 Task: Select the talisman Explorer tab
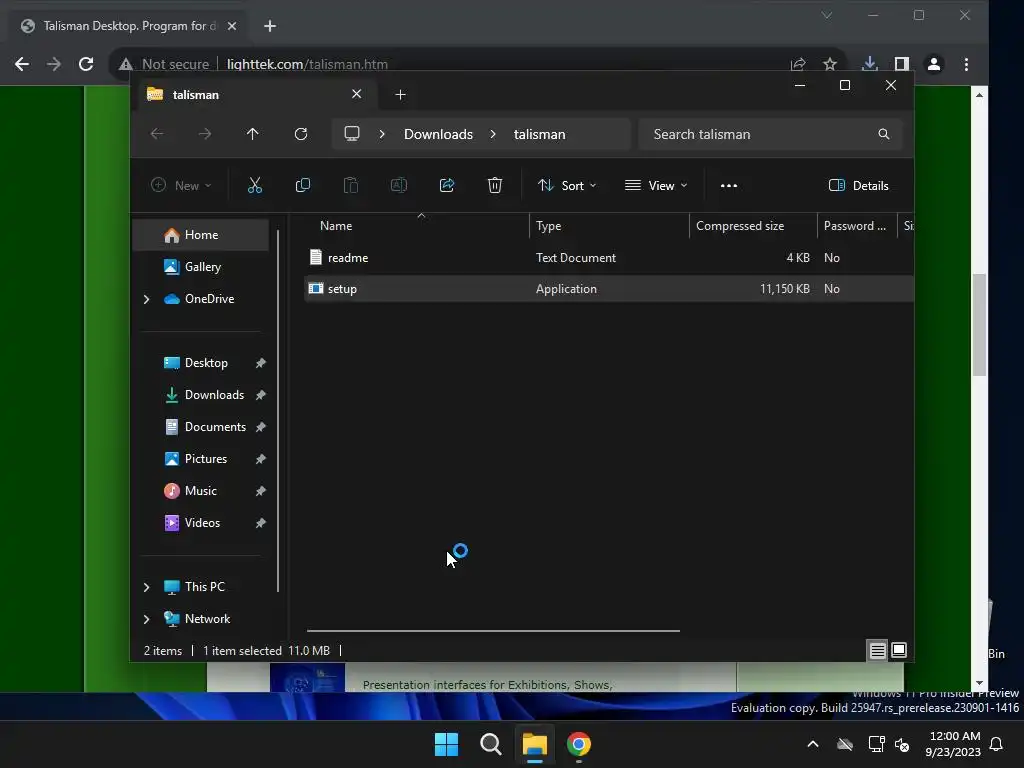(255, 95)
